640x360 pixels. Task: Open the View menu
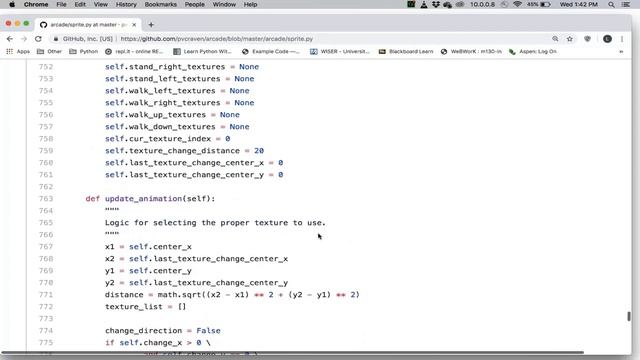click(x=100, y=4)
